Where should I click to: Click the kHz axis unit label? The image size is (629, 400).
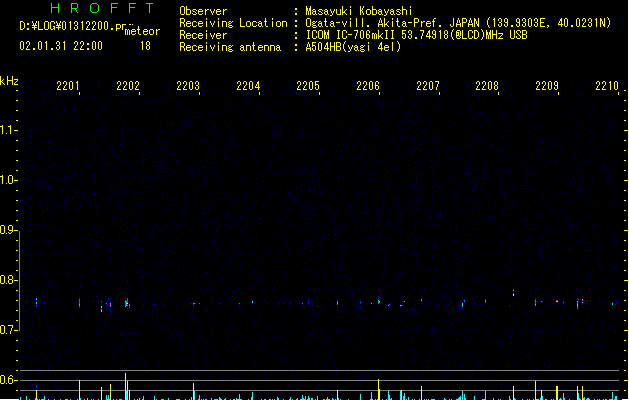pyautogui.click(x=9, y=81)
